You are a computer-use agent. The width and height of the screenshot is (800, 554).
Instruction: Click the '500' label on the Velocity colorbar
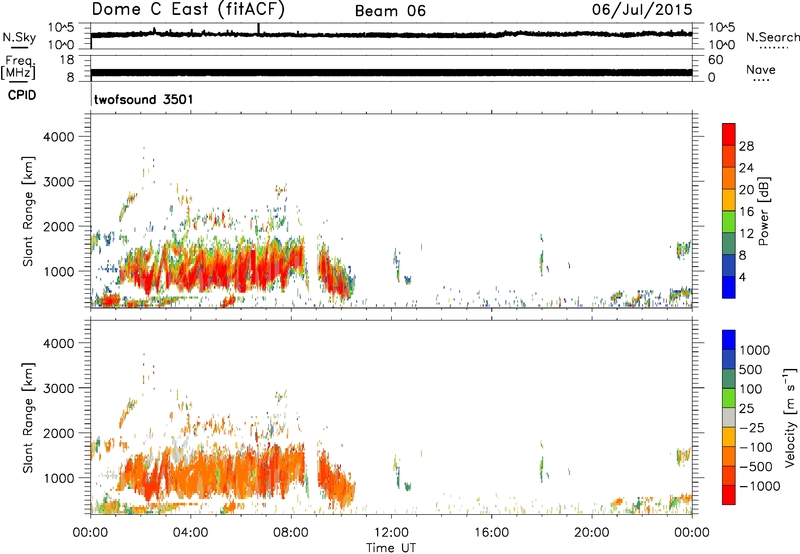[x=753, y=370]
